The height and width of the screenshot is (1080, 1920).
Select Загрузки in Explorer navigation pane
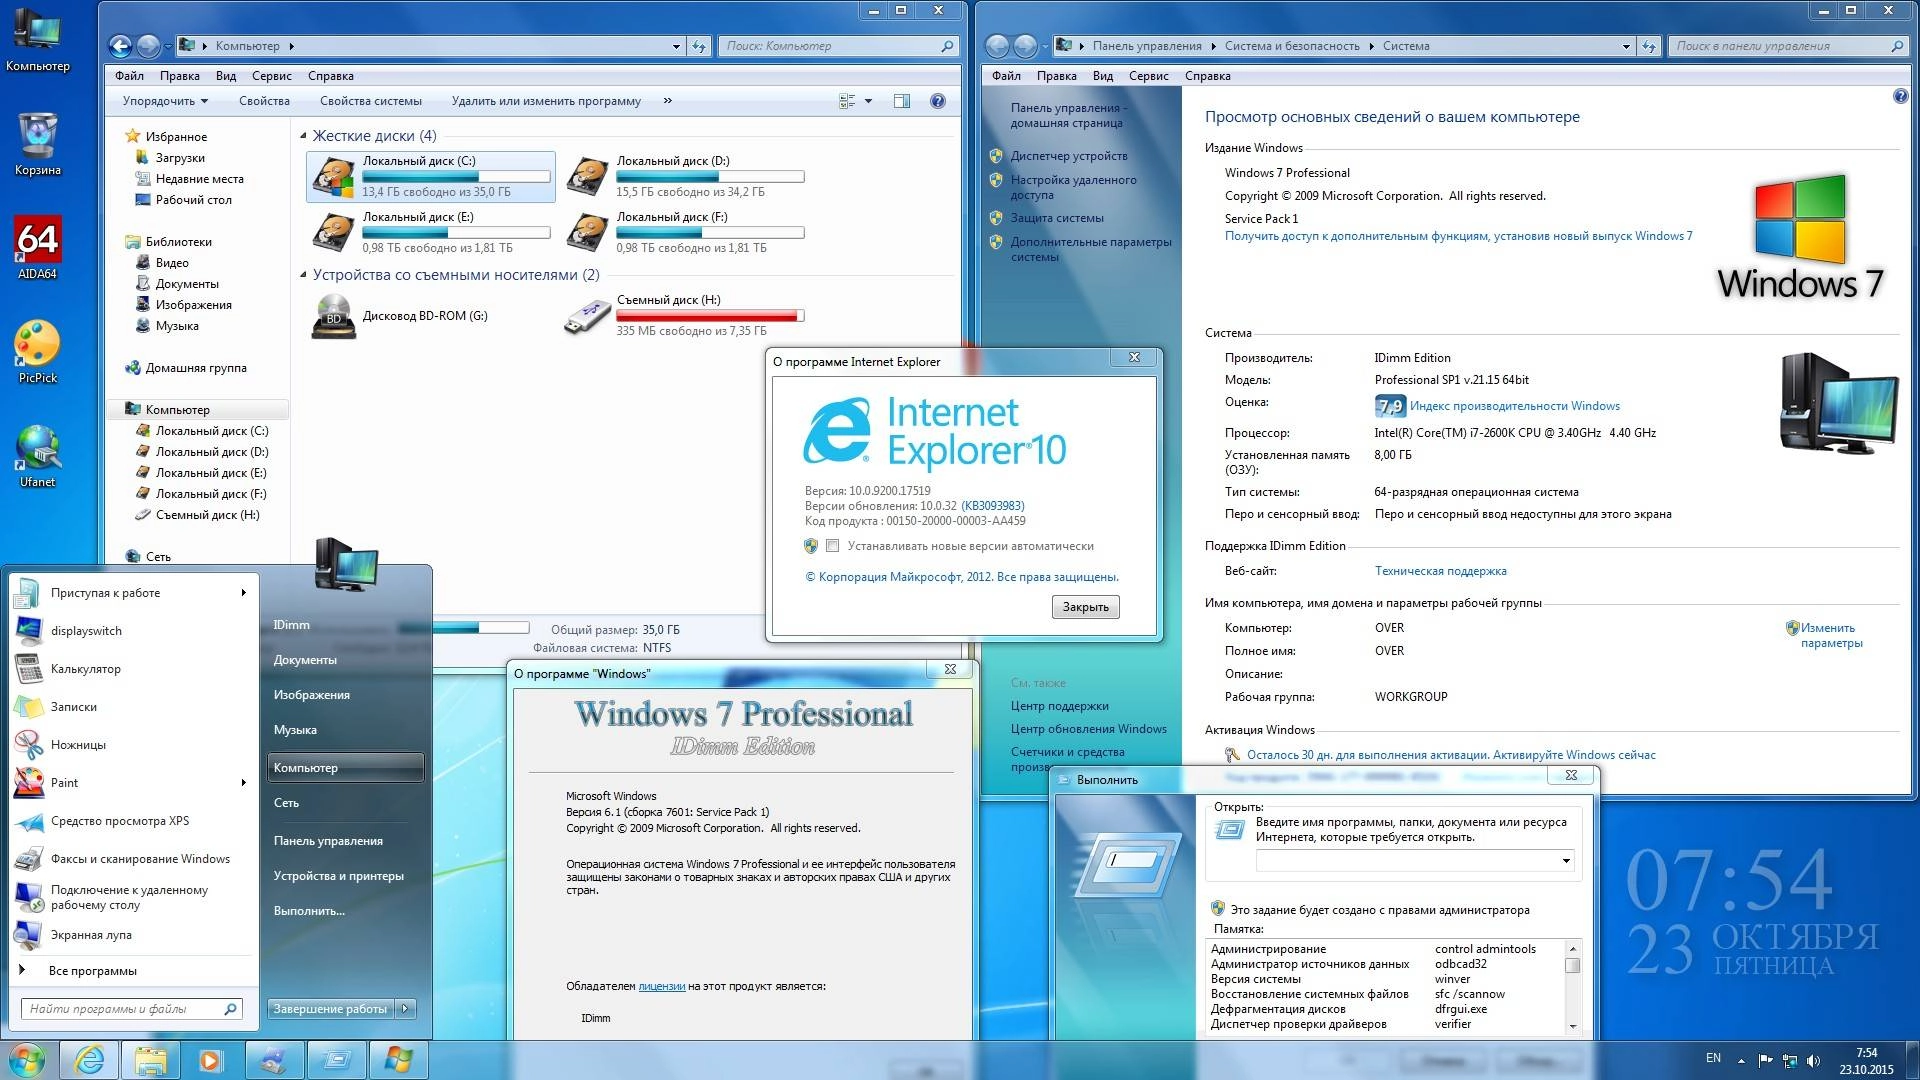pyautogui.click(x=180, y=158)
